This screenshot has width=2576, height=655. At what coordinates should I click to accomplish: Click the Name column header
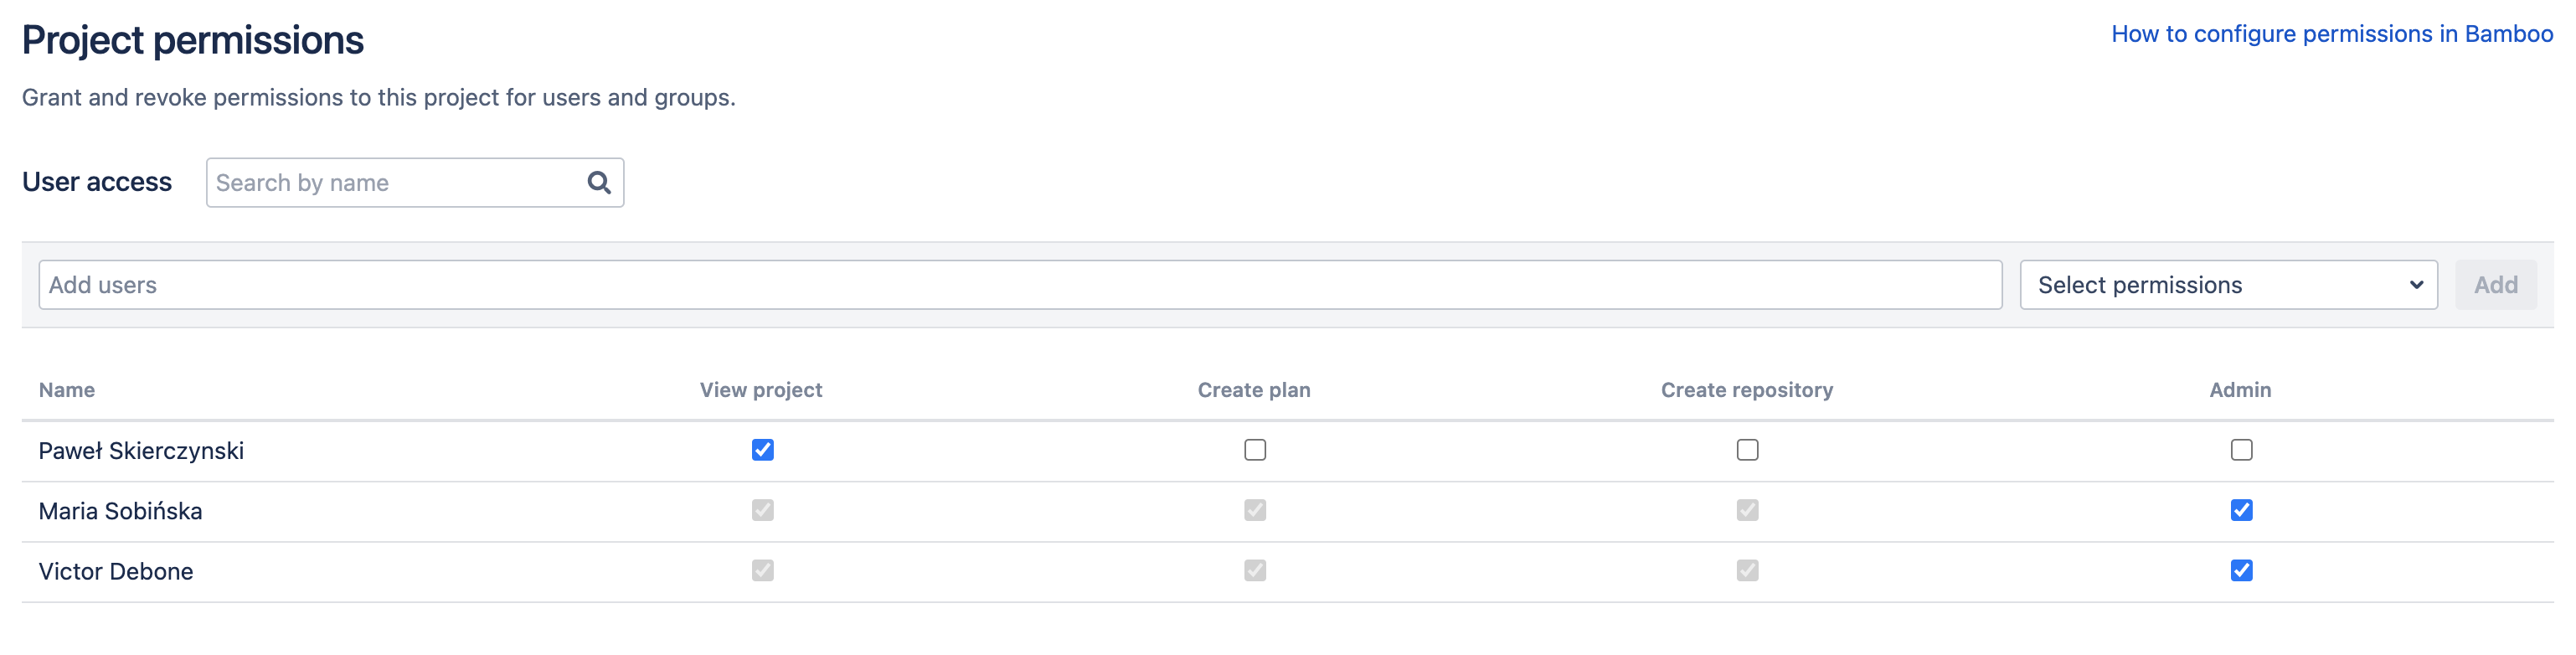pos(67,390)
